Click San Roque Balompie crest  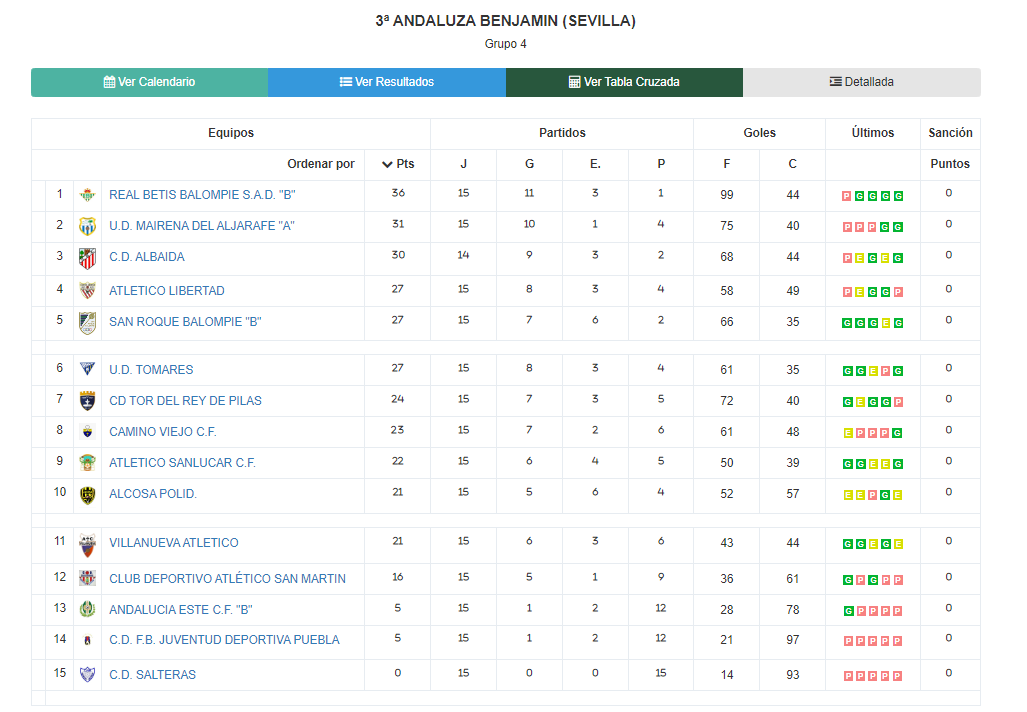click(87, 323)
